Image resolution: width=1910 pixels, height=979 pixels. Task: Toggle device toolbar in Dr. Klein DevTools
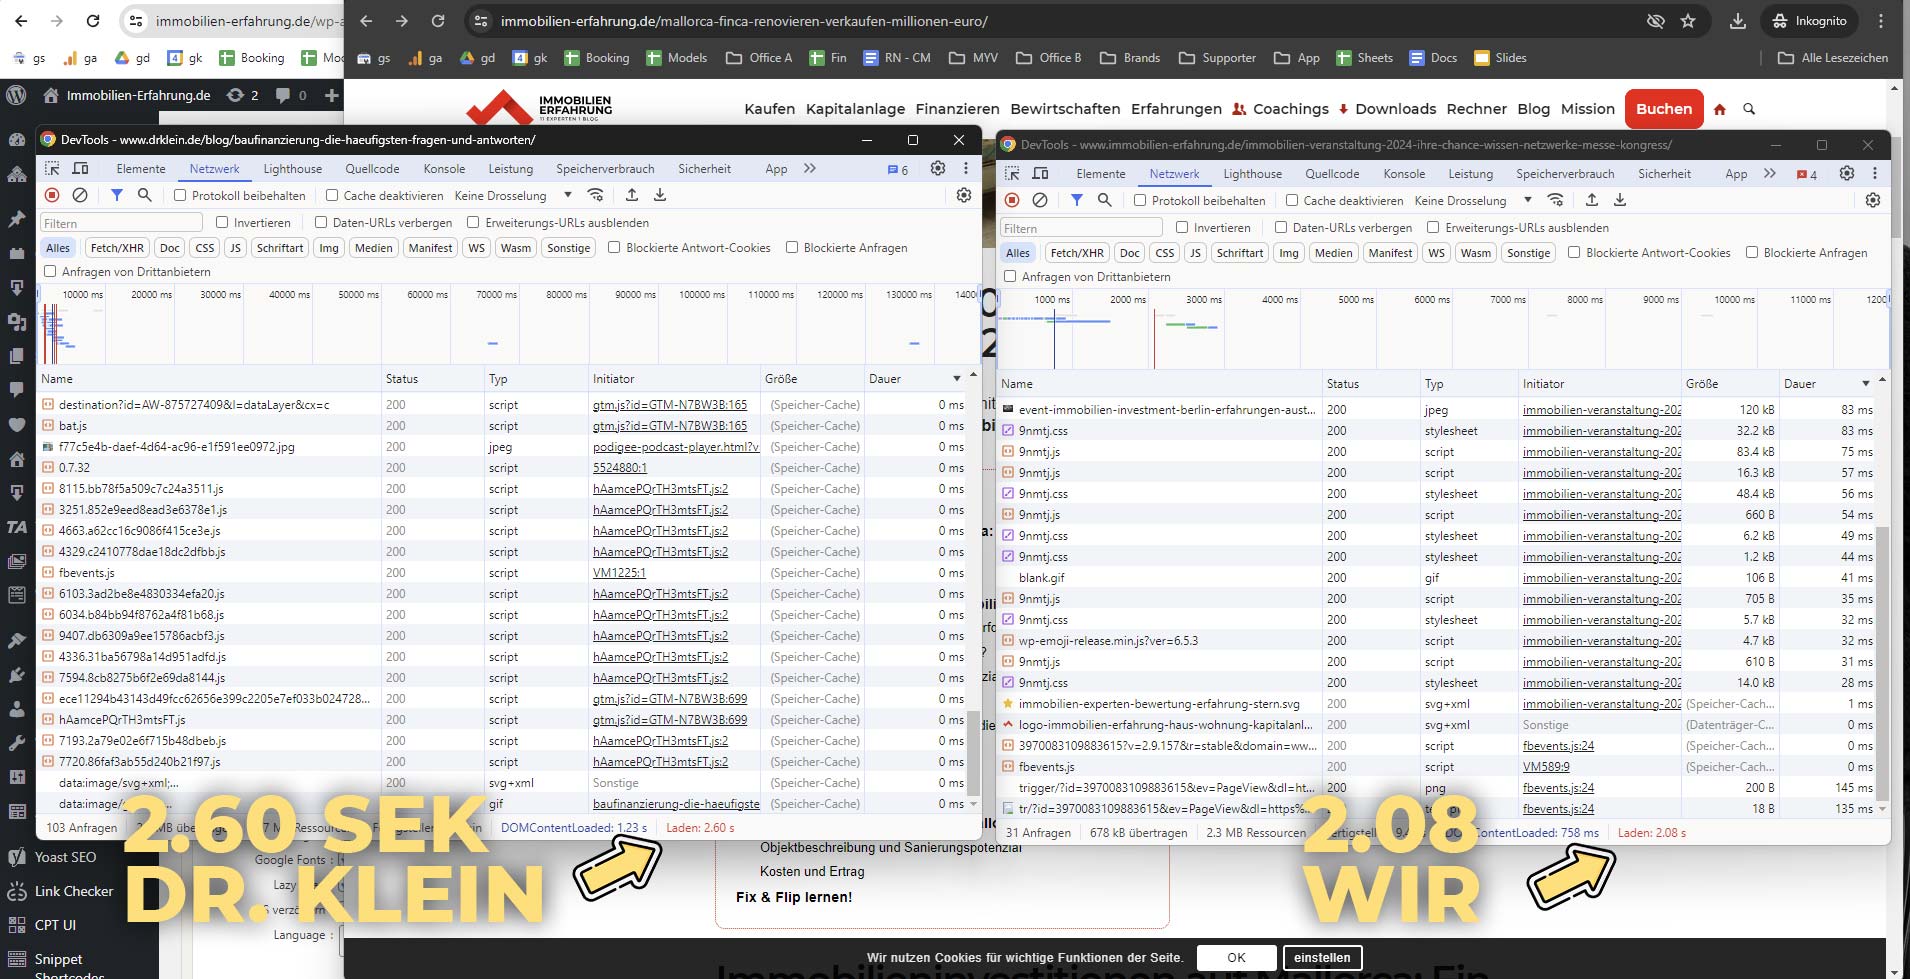pyautogui.click(x=81, y=168)
